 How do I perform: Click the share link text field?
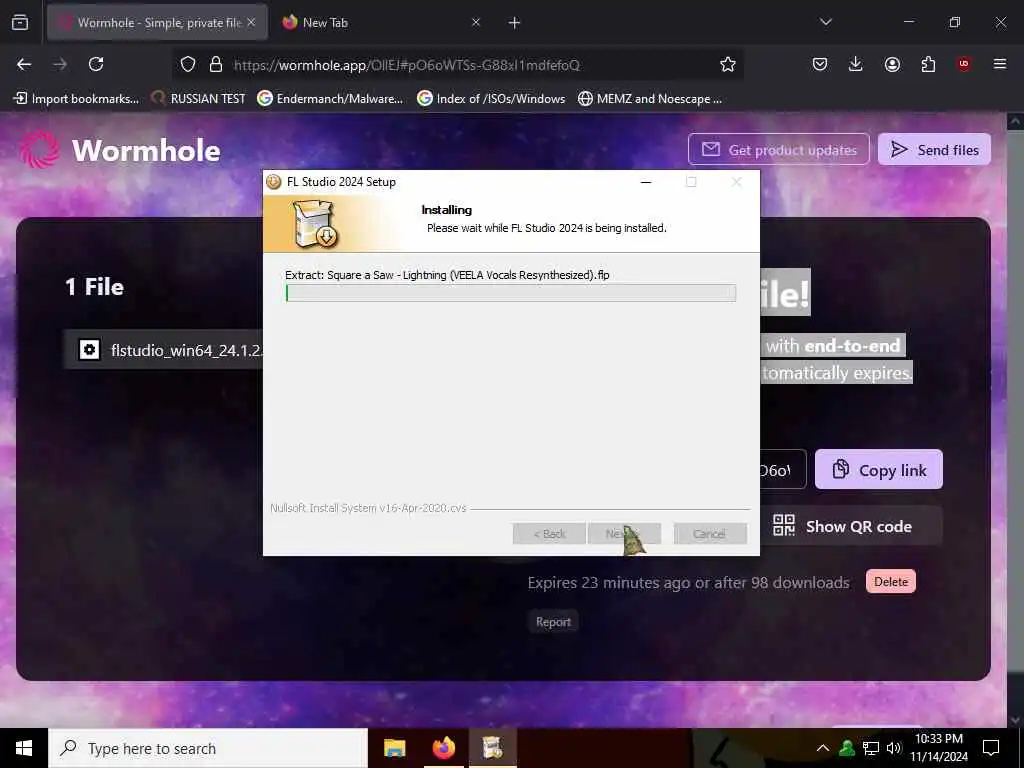click(783, 470)
